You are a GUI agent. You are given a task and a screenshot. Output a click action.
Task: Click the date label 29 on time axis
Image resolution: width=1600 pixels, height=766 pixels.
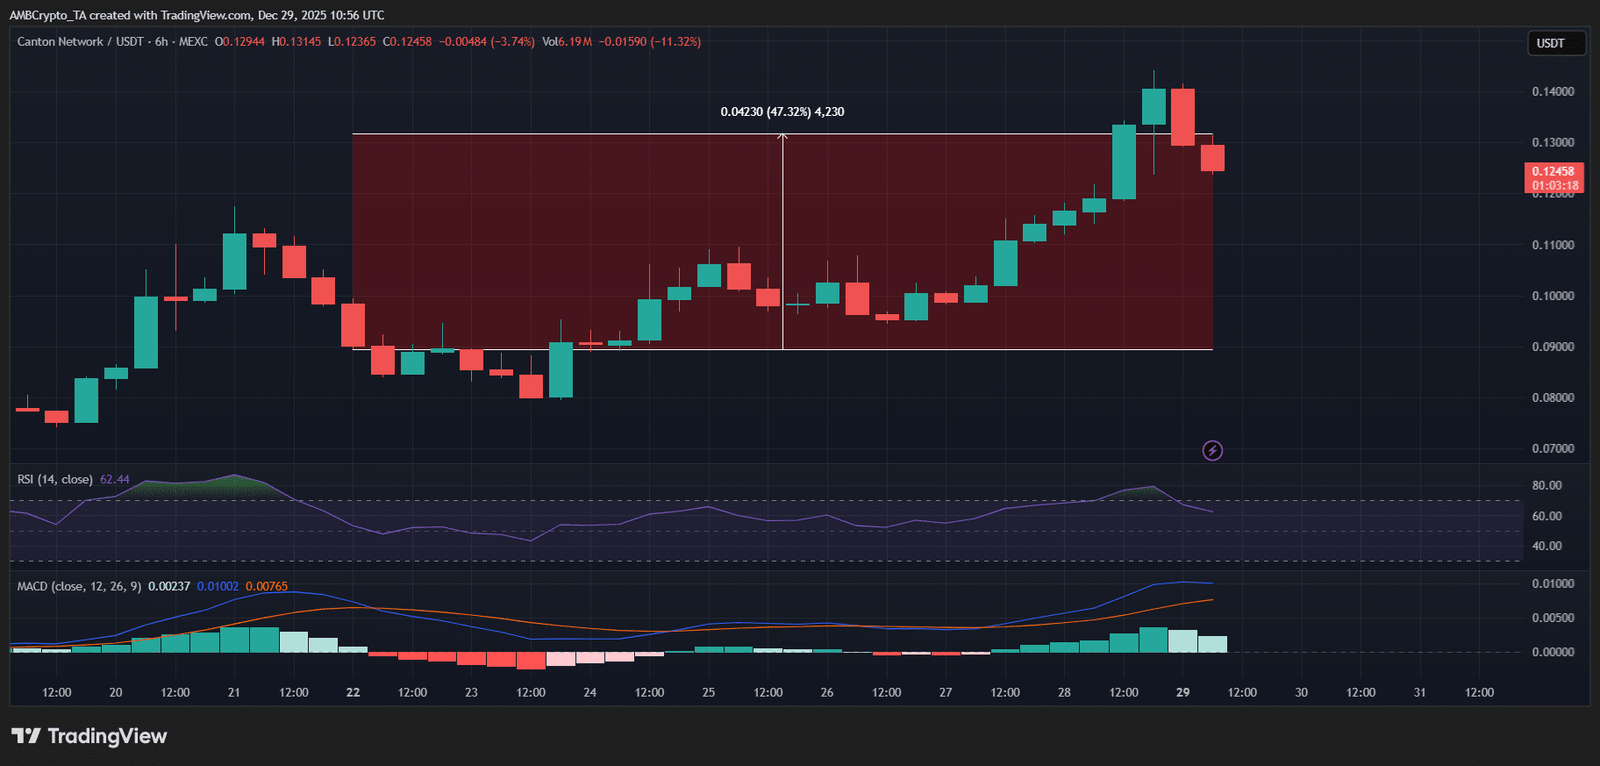pos(1183,692)
